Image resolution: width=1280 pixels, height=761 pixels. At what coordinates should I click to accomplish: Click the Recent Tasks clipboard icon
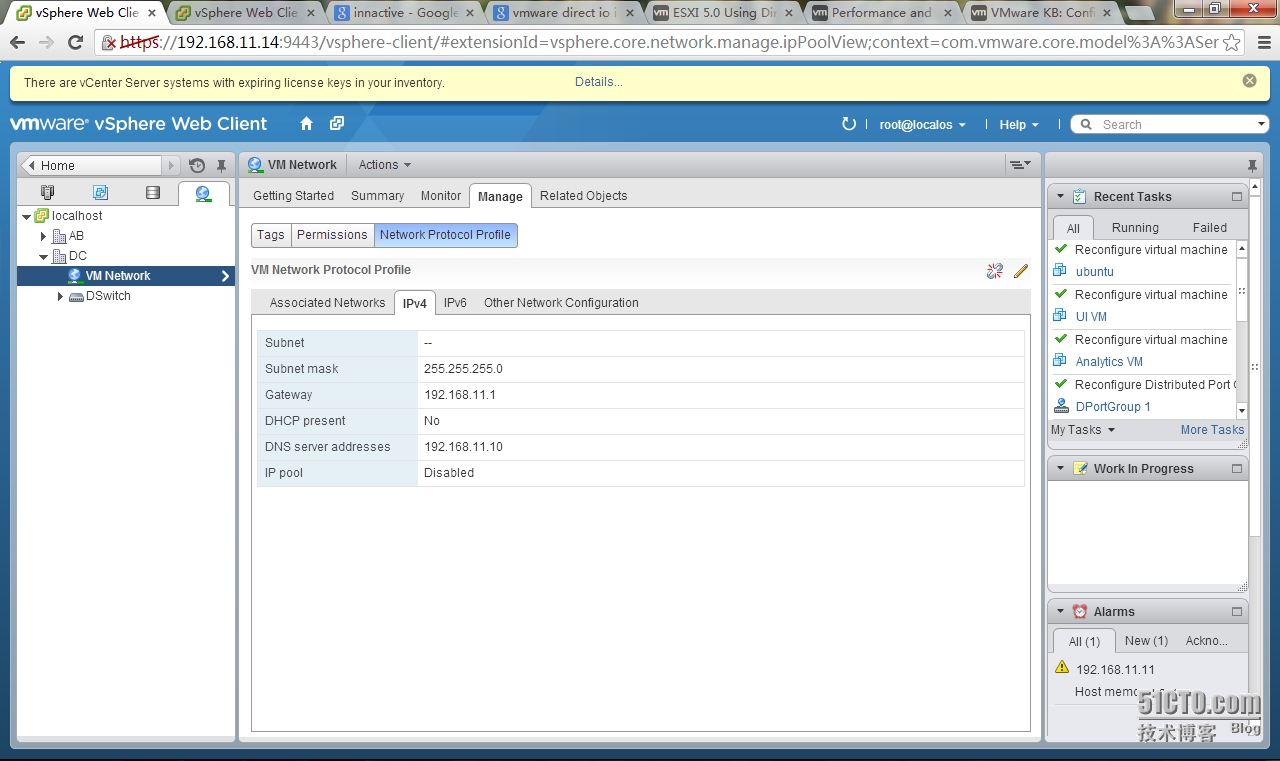tap(1080, 197)
